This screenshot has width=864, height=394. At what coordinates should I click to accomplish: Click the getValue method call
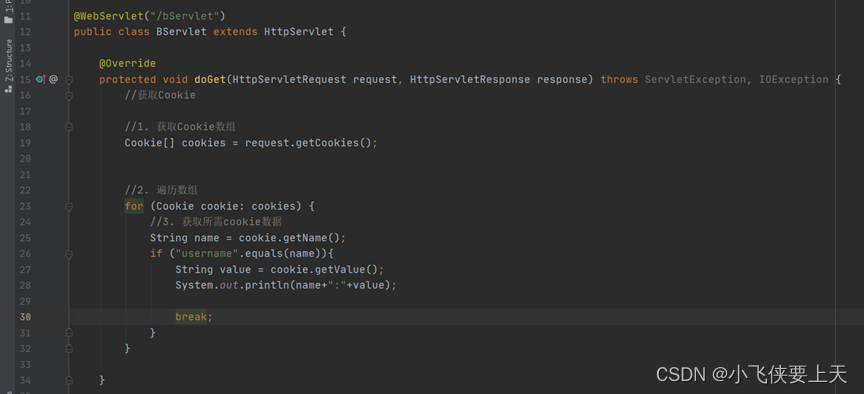pyautogui.click(x=340, y=269)
